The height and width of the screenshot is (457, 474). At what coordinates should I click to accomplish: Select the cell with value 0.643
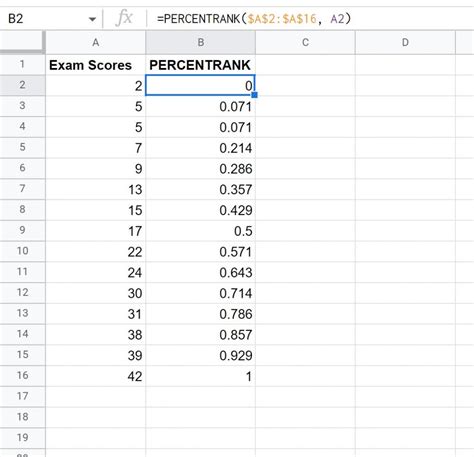tap(200, 272)
